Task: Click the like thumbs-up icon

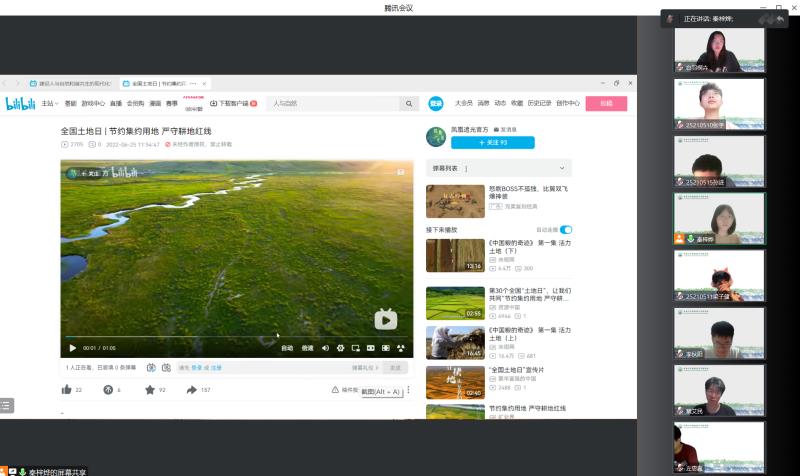Action: pos(67,389)
